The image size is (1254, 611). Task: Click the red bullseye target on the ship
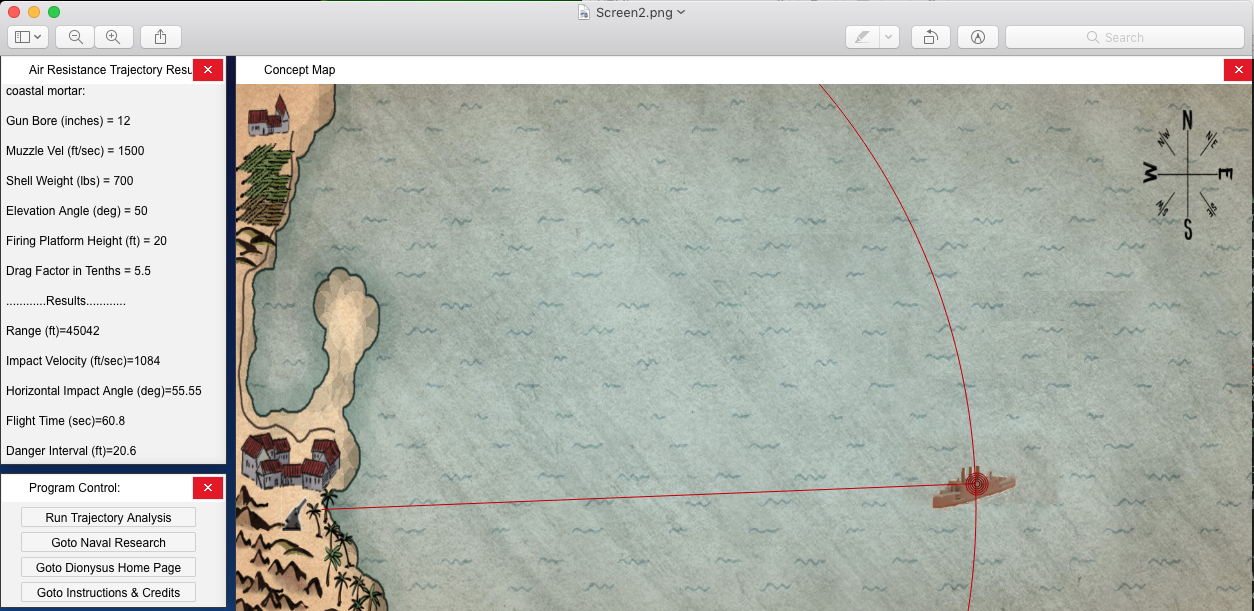coord(976,485)
